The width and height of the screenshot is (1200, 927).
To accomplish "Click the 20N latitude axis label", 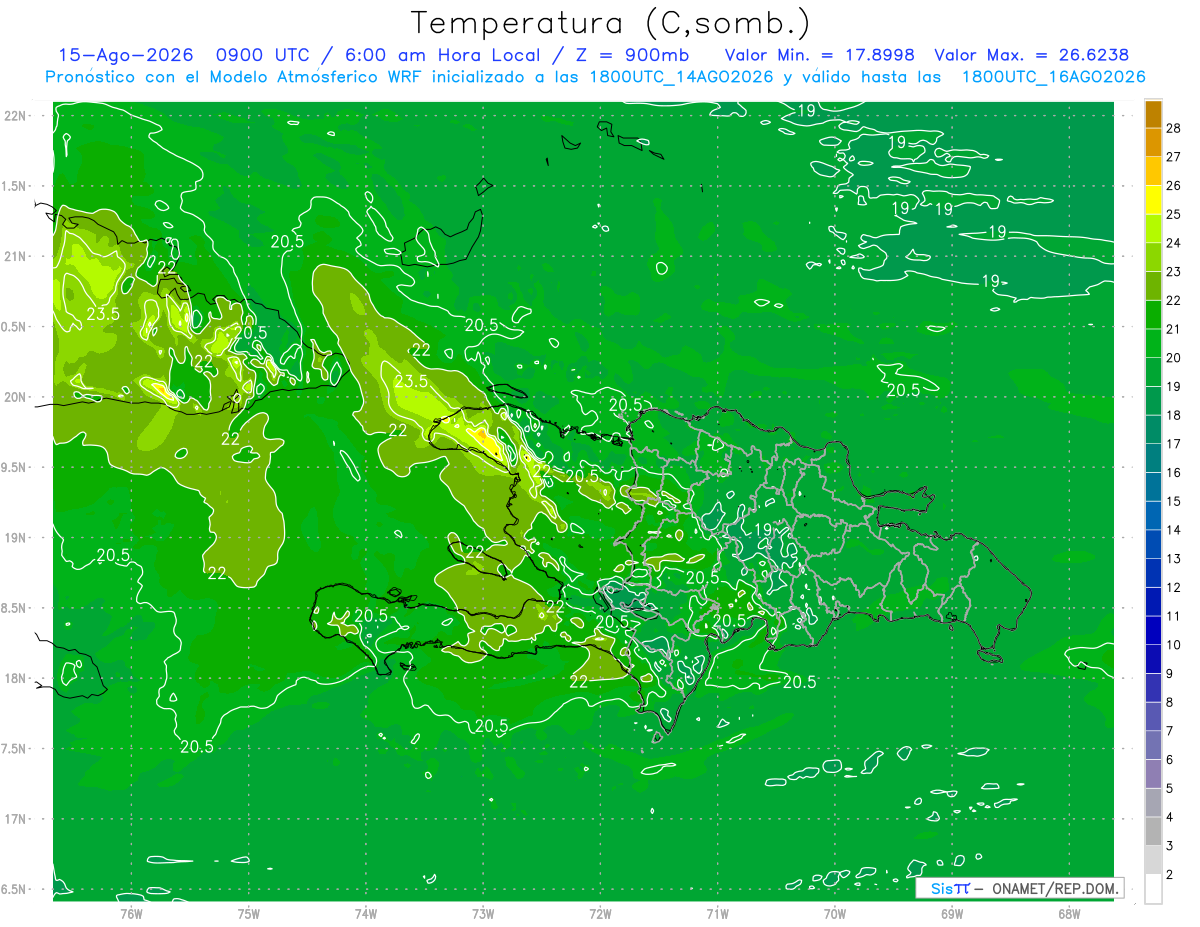I will click(x=16, y=397).
